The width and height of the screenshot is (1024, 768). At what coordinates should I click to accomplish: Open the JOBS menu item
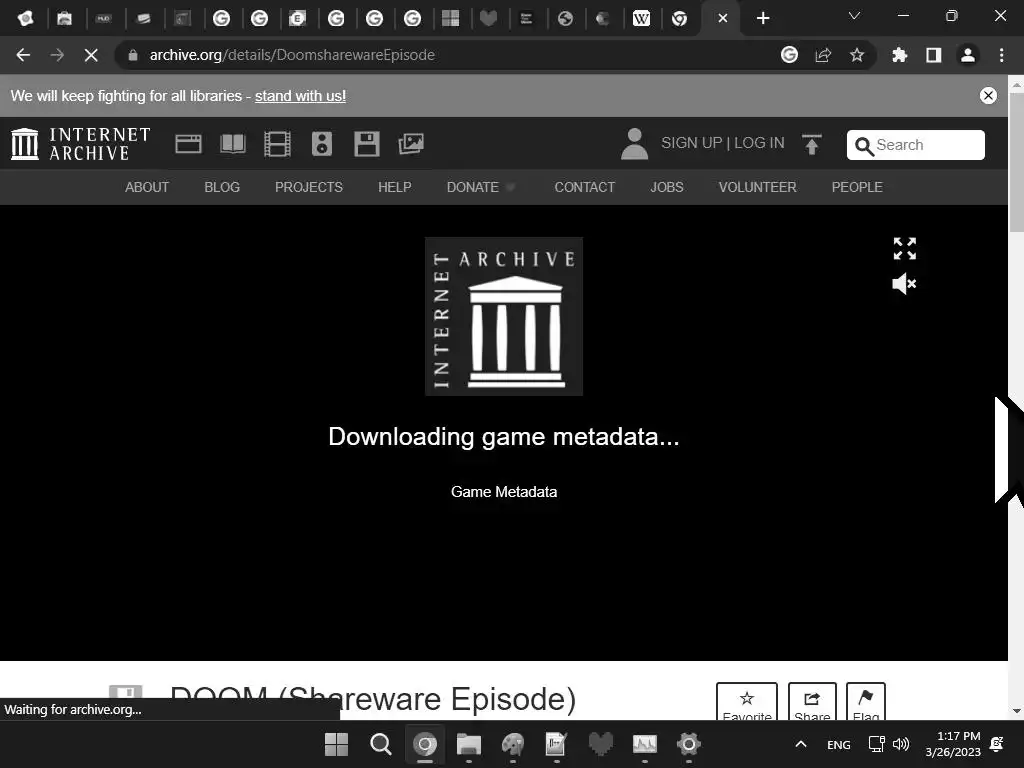click(x=667, y=187)
